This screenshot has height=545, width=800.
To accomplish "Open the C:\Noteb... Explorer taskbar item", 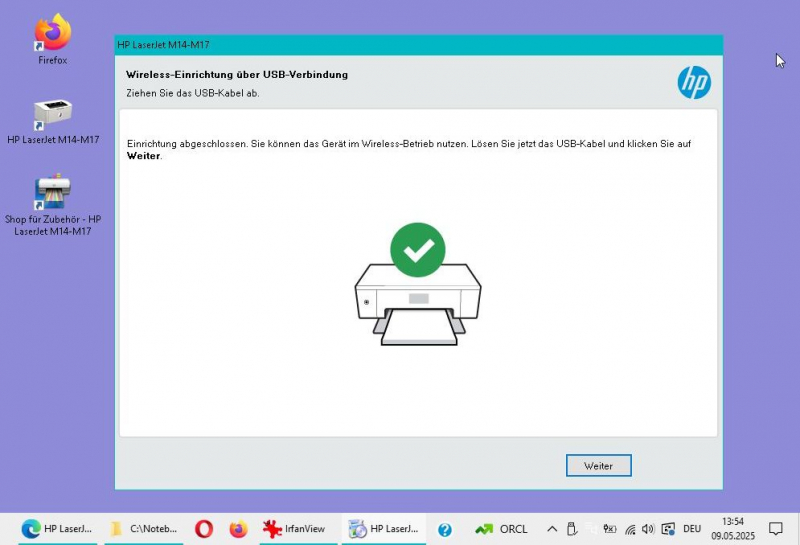I will (144, 529).
